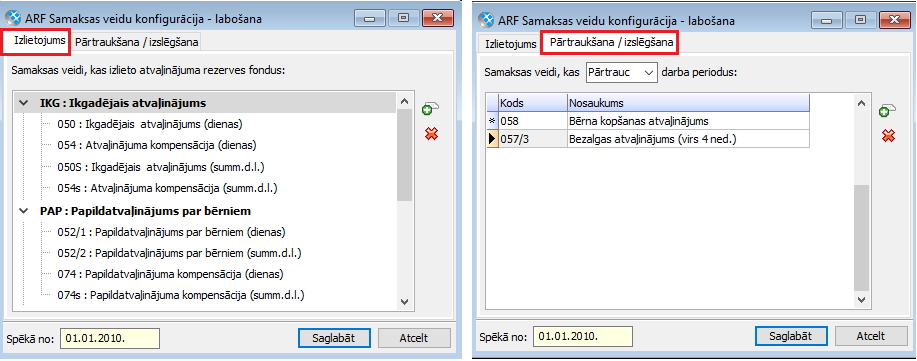Select 052/2 : Papildatvaļinājums par bērniem (summ.d.l.)

(x=180, y=253)
